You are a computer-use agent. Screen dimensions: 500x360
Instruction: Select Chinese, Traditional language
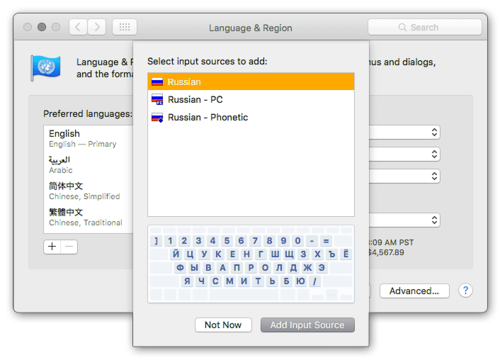(88, 217)
